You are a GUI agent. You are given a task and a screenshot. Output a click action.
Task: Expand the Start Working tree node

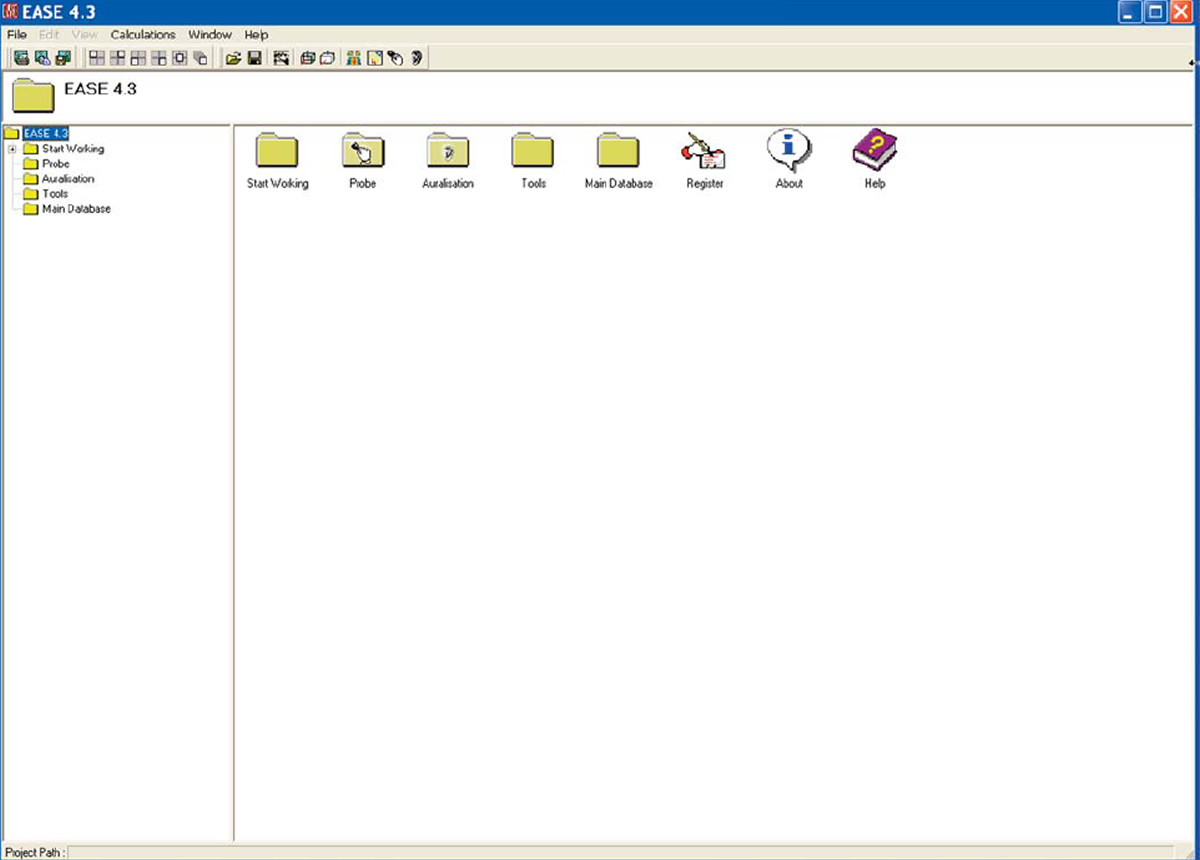point(12,149)
